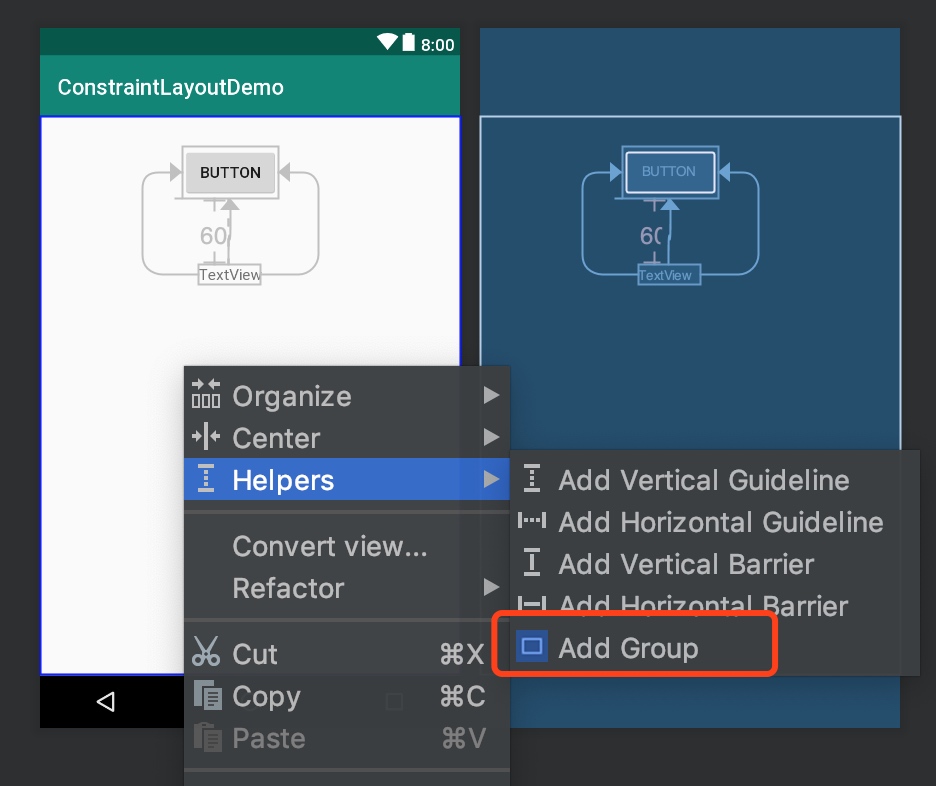Screen dimensions: 936x786
Task: Click the Add Horizontal Guideline icon
Action: pyautogui.click(x=531, y=521)
